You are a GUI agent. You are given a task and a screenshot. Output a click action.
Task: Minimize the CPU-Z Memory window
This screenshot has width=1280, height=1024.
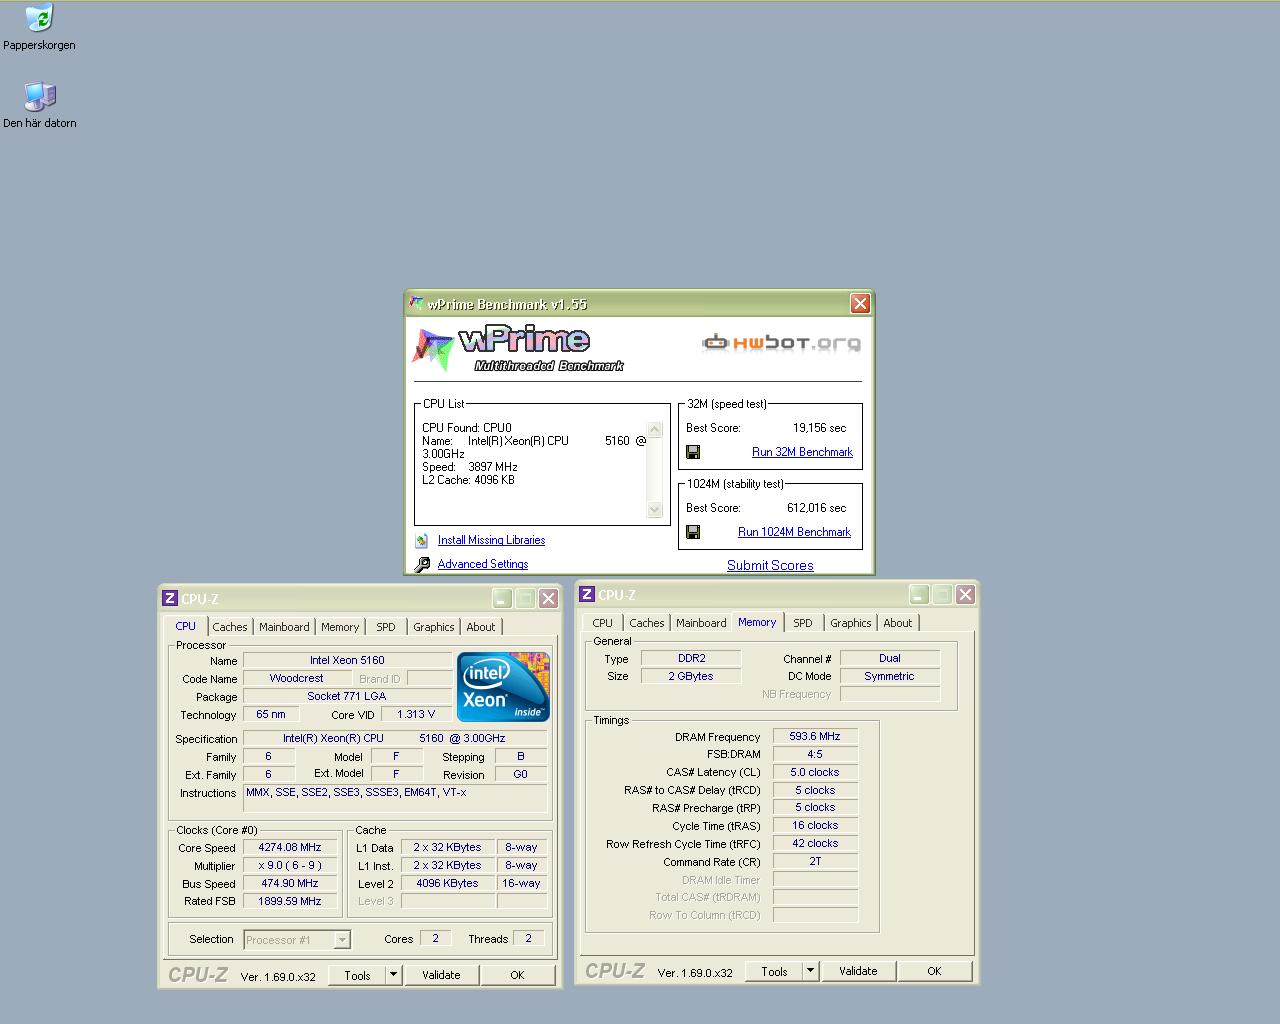tap(919, 594)
